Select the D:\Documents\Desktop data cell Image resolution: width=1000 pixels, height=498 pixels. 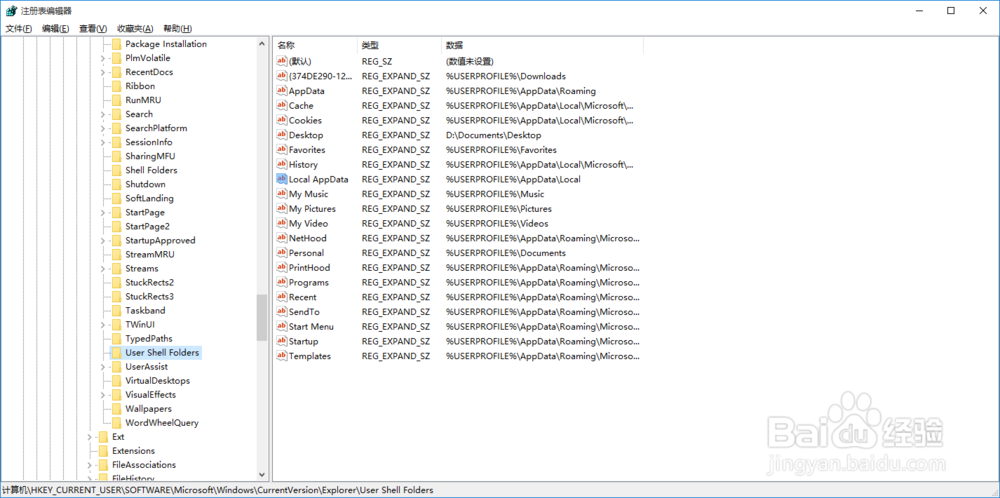(494, 135)
